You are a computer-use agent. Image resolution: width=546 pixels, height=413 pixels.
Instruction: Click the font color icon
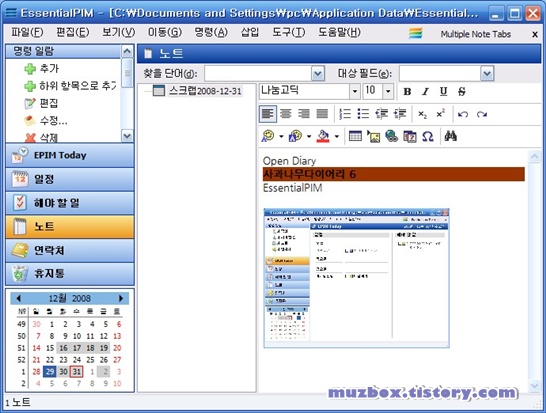268,136
